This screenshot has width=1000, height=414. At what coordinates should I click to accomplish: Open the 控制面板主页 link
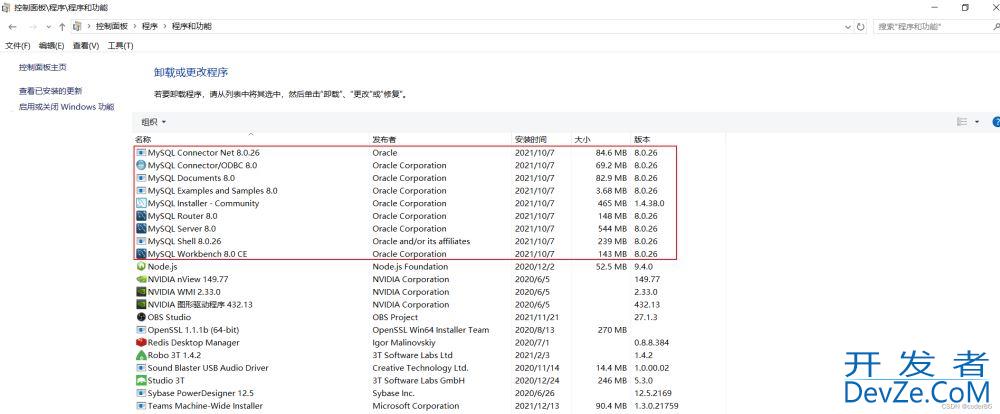43,67
